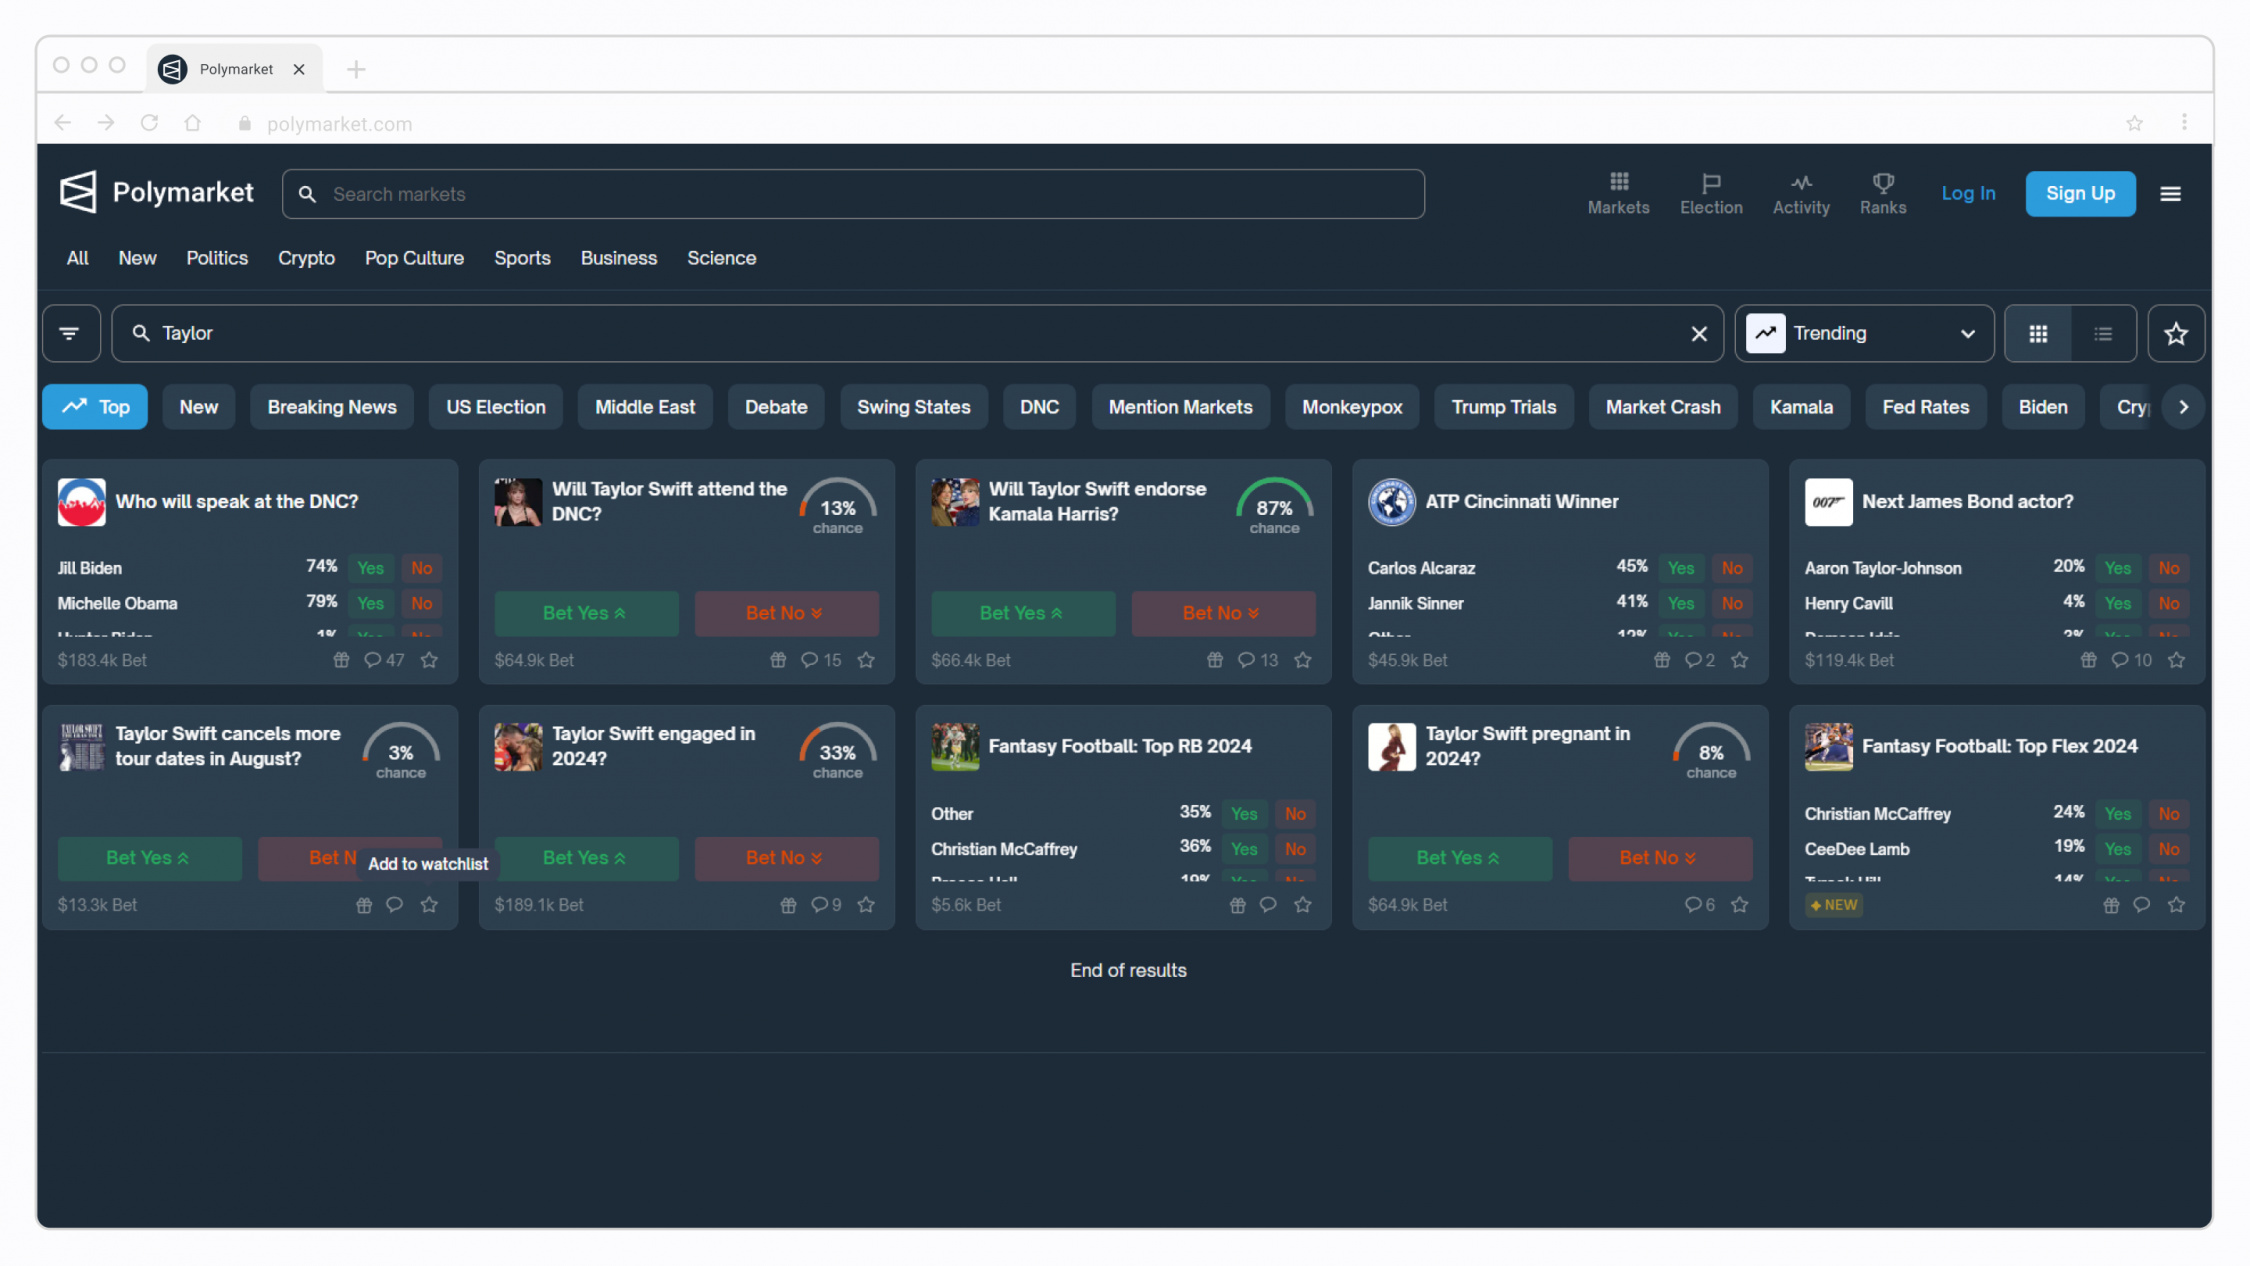Click No for Carlos Alcaraz in ATP Cincinnati
2250x1266 pixels.
(1731, 568)
